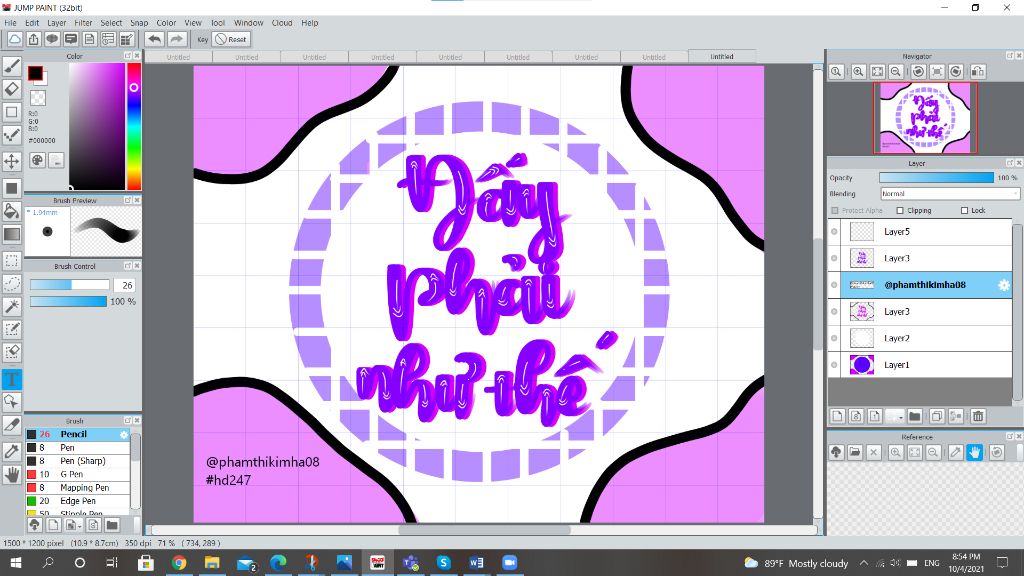Screen dimensions: 1024x576
Task: Select the Edge Pen brush
Action: (x=78, y=501)
